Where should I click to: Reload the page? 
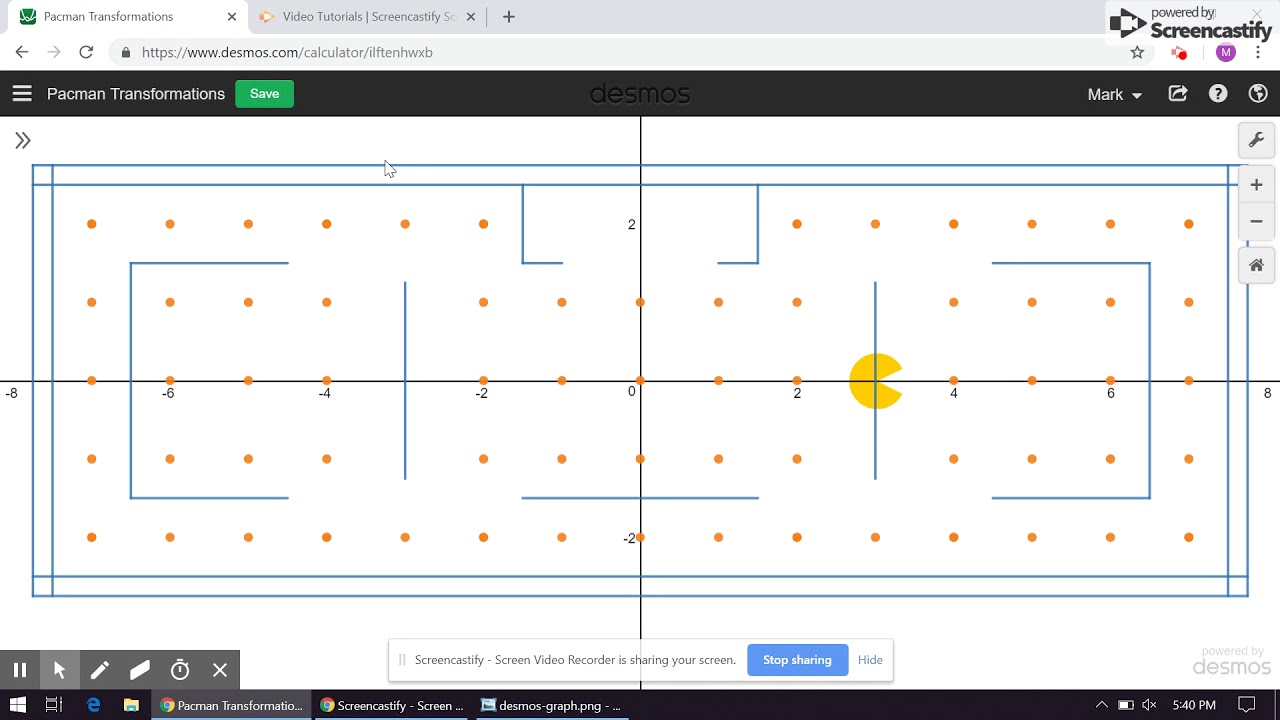tap(86, 52)
